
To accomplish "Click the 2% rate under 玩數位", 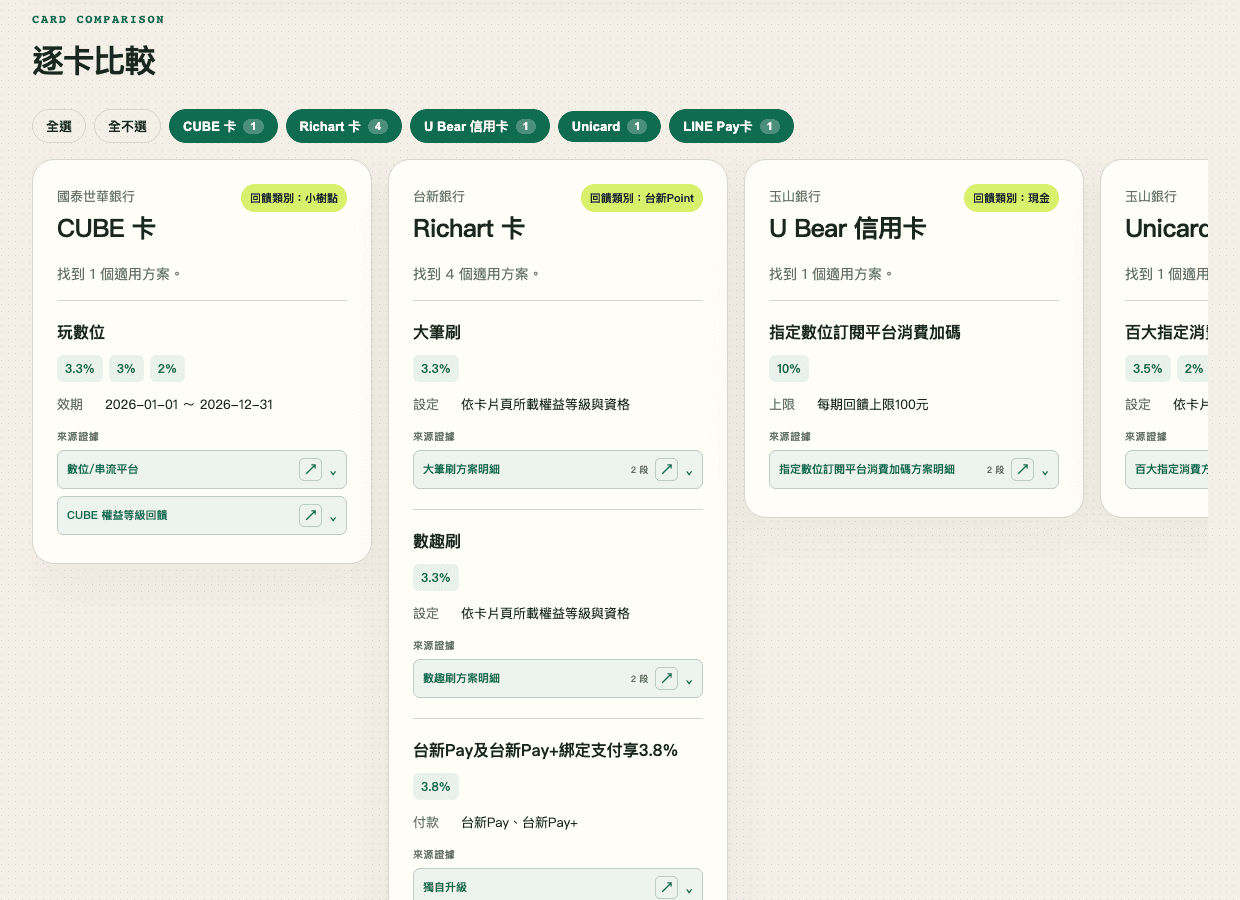I will click(167, 368).
